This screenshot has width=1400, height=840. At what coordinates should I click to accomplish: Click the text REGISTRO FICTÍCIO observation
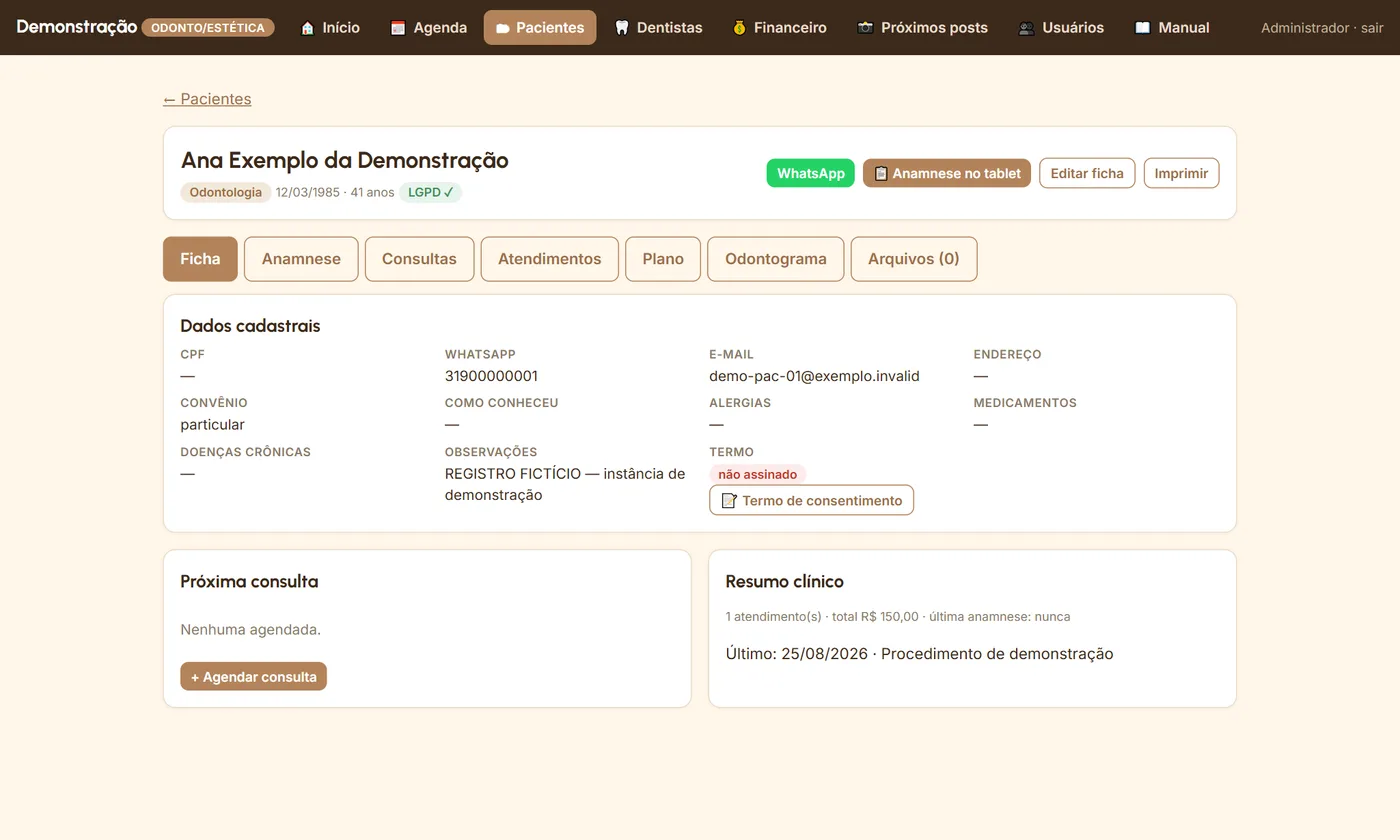tap(565, 484)
